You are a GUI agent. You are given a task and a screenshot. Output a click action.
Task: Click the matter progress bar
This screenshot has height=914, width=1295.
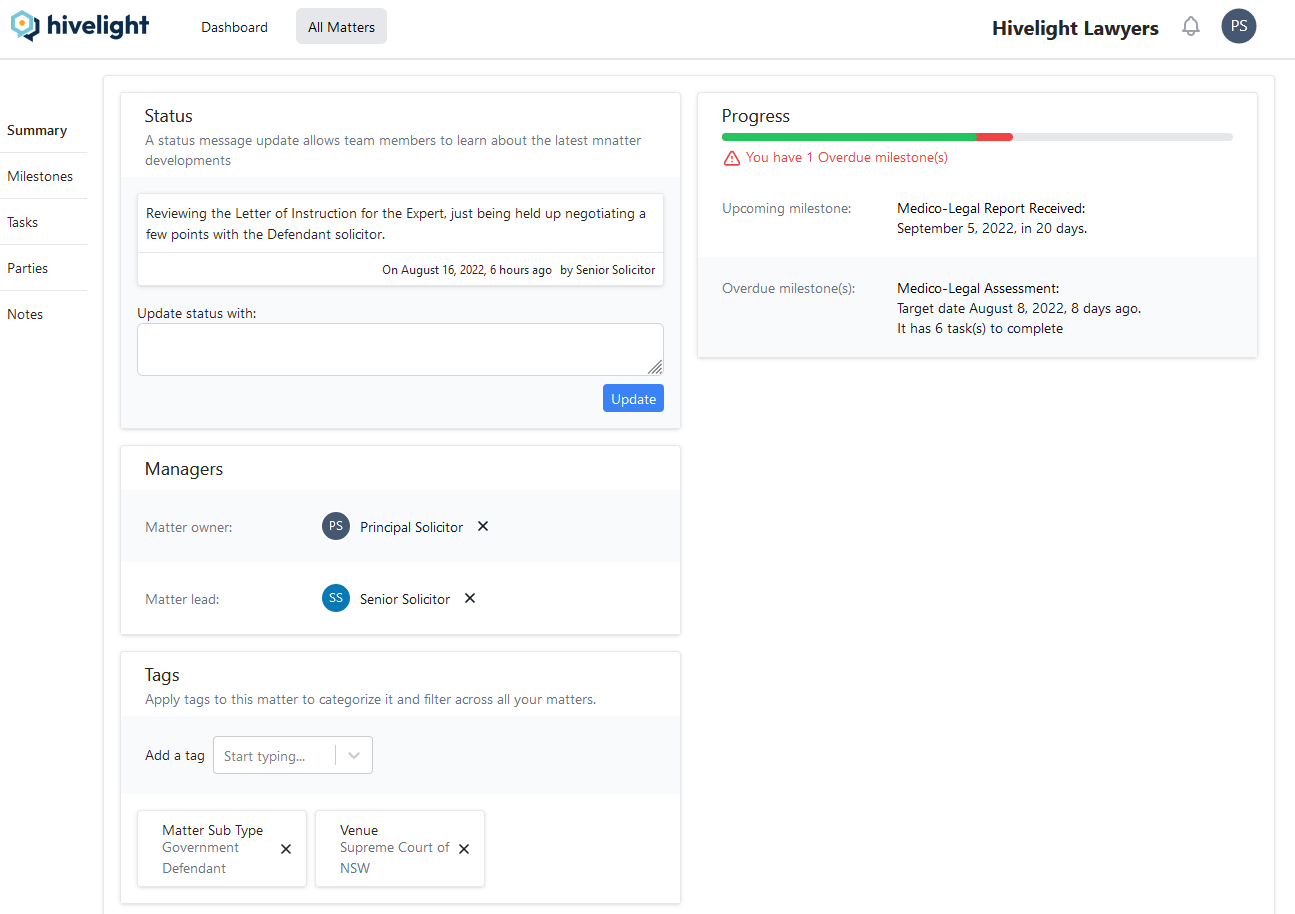(976, 137)
